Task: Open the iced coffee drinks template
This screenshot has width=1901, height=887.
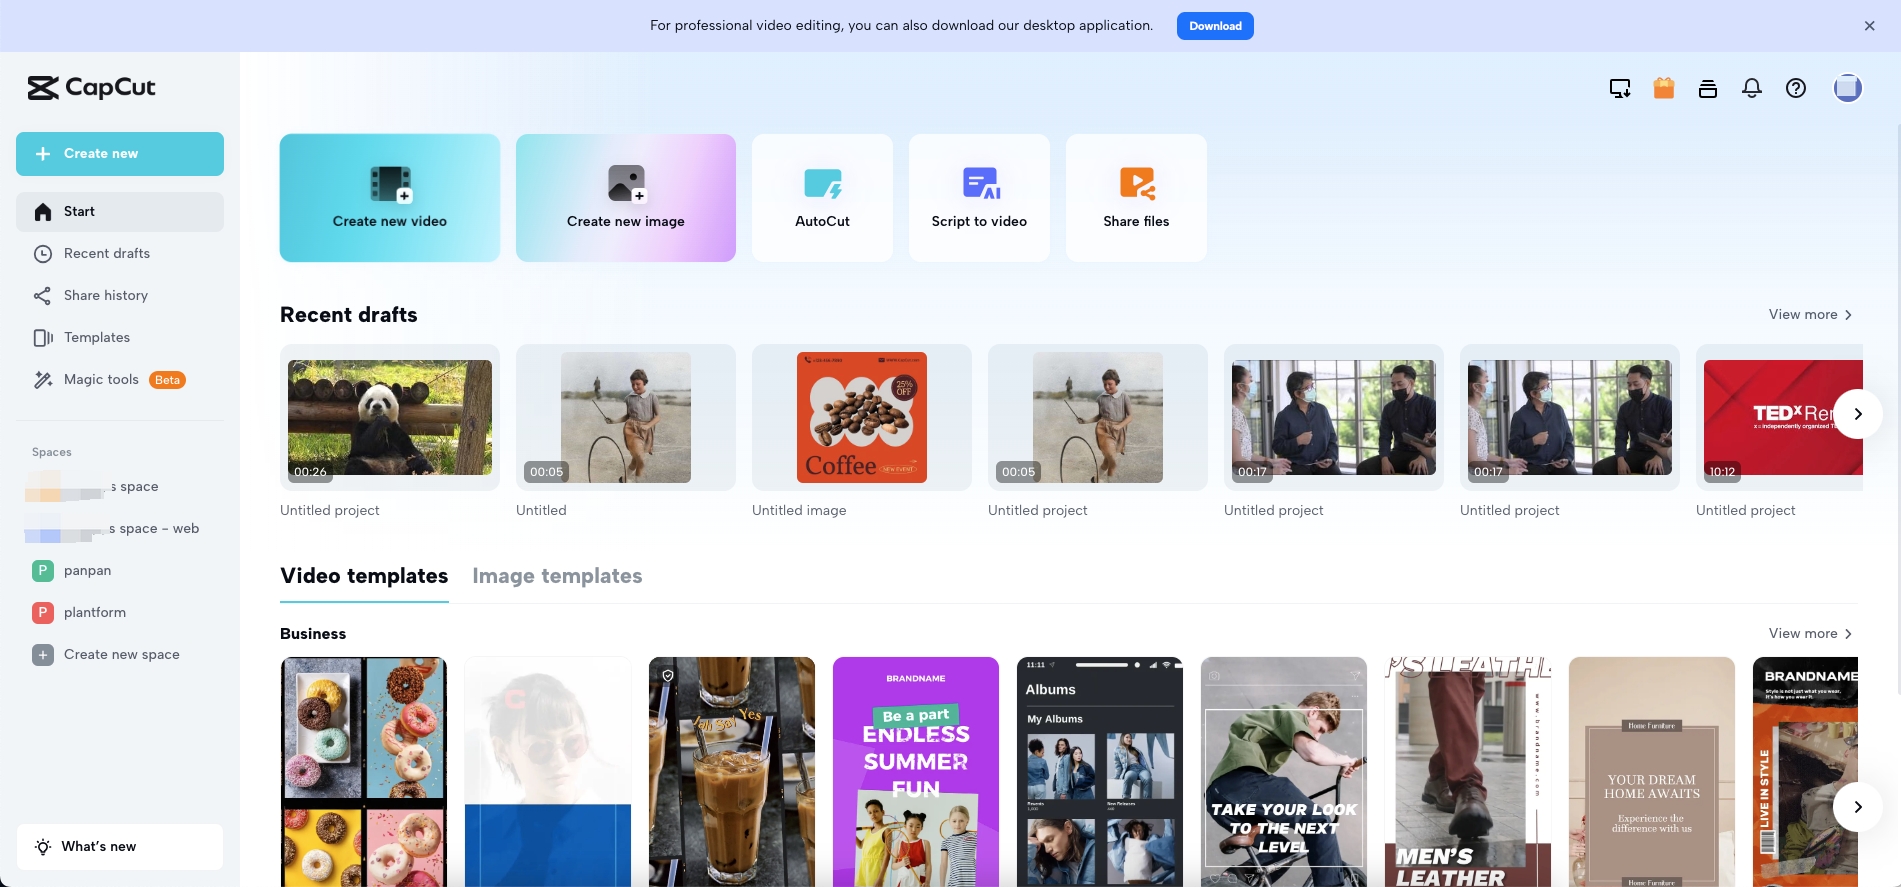Action: click(732, 772)
